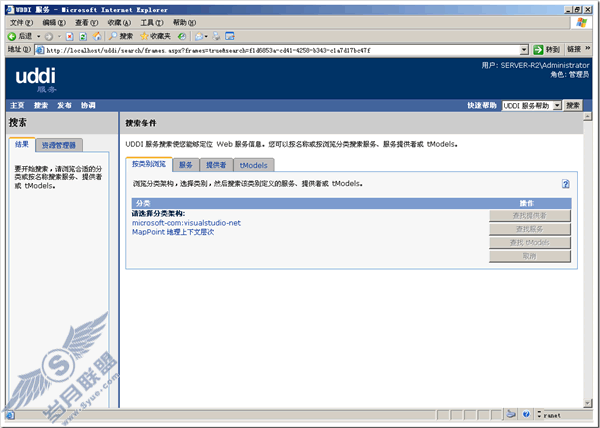
Task: Open the 搜索 magnifier toolbar button
Action: (121, 36)
